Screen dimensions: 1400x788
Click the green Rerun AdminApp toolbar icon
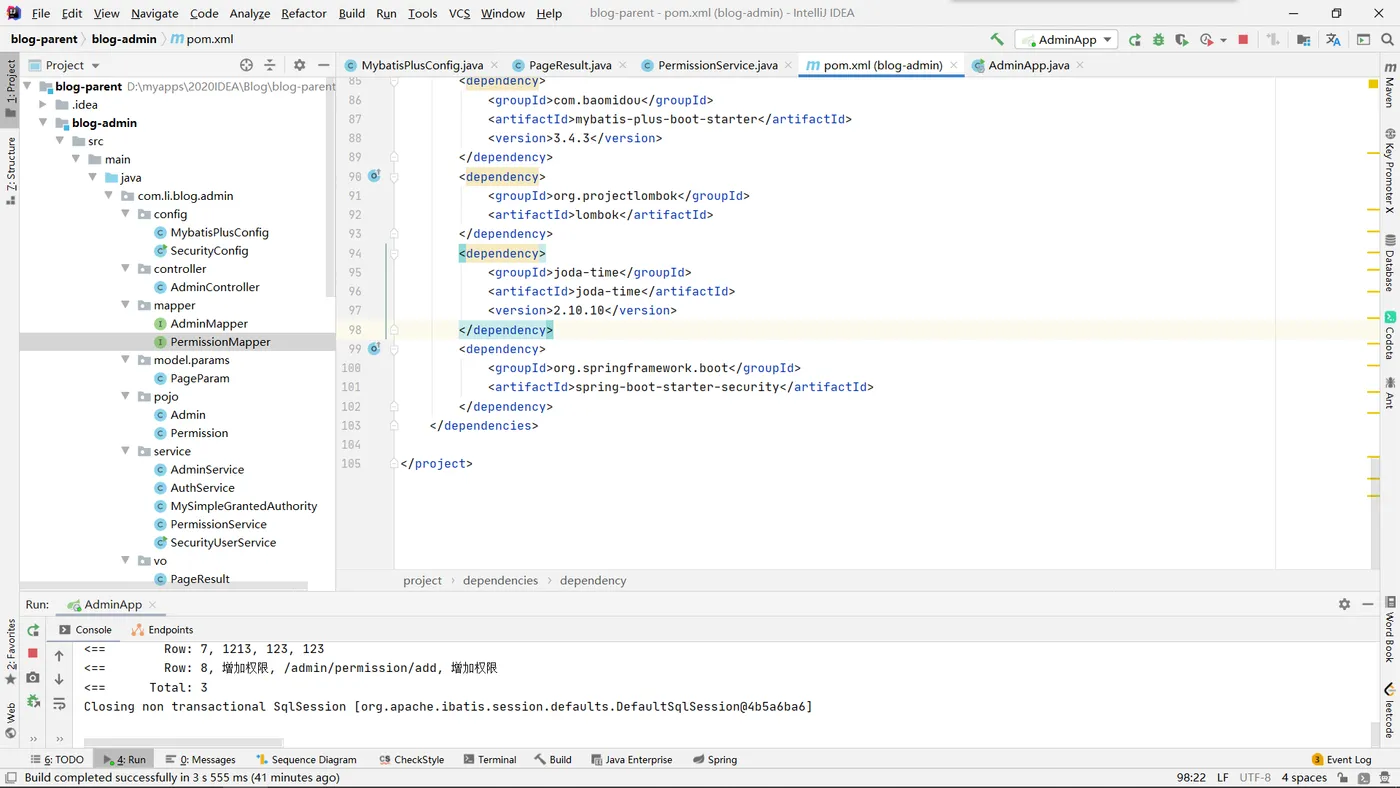tap(1134, 40)
